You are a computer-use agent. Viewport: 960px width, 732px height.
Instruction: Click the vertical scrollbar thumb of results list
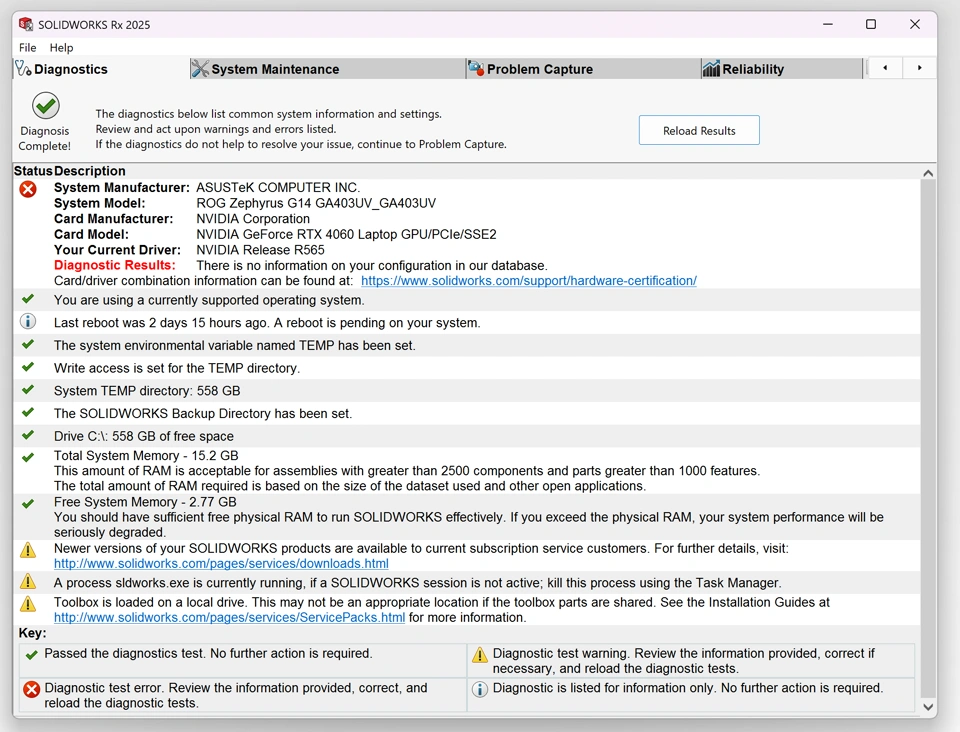pyautogui.click(x=928, y=438)
